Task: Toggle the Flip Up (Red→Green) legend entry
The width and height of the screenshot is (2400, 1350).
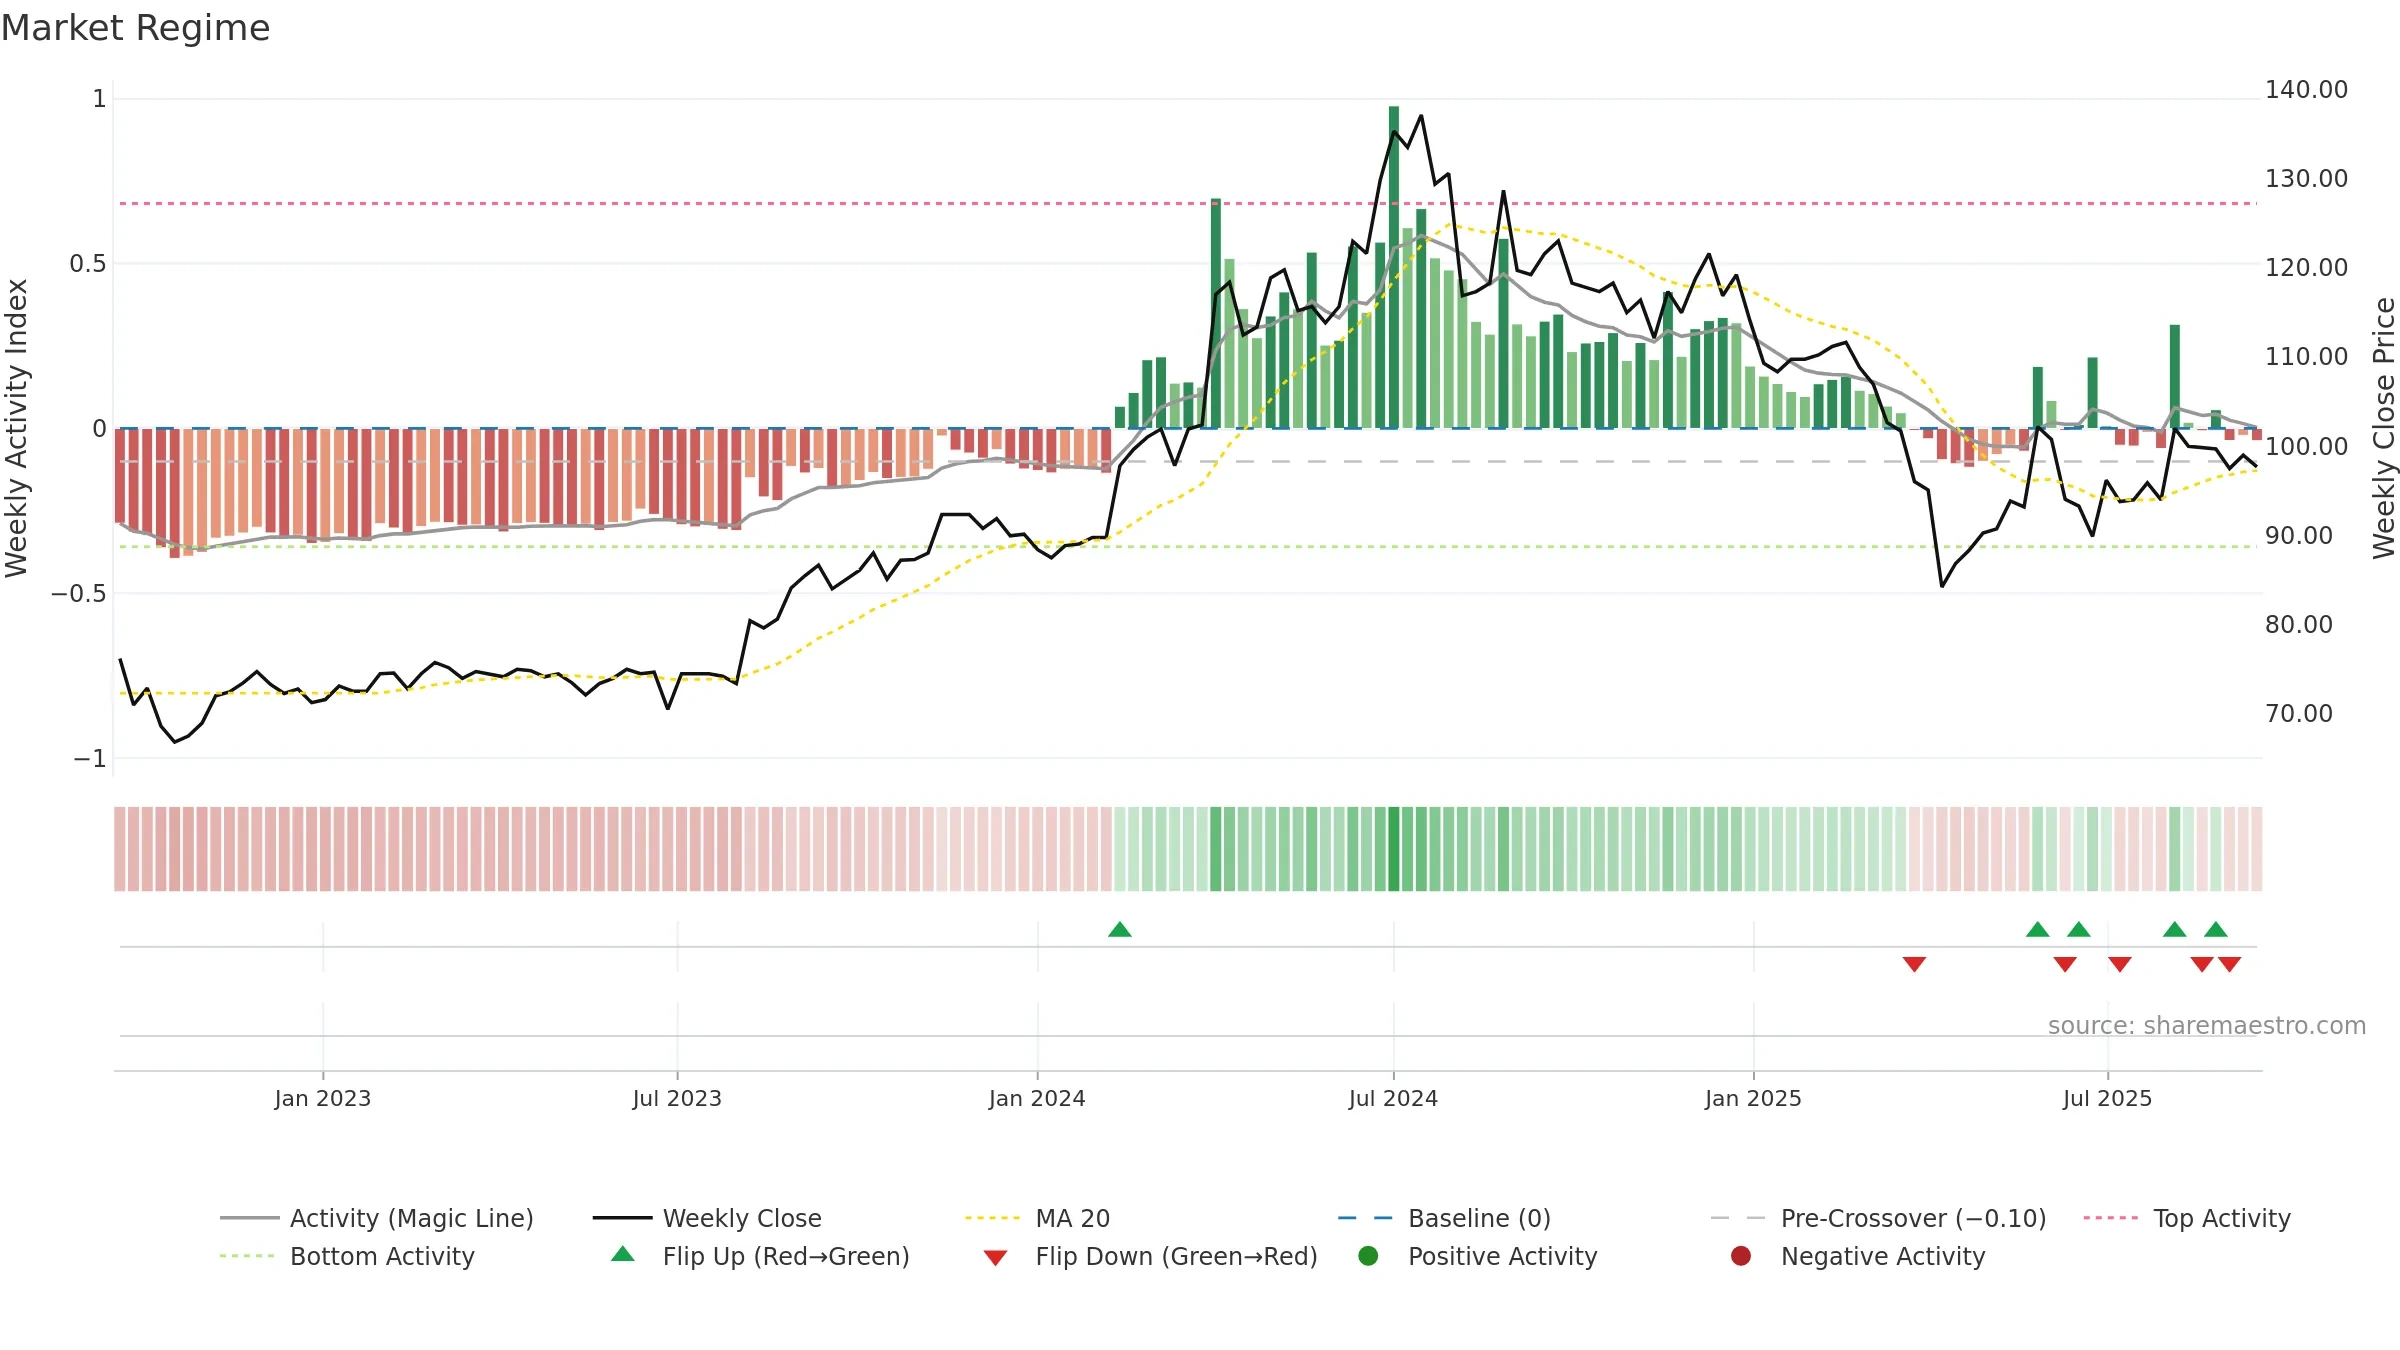Action: pos(760,1256)
